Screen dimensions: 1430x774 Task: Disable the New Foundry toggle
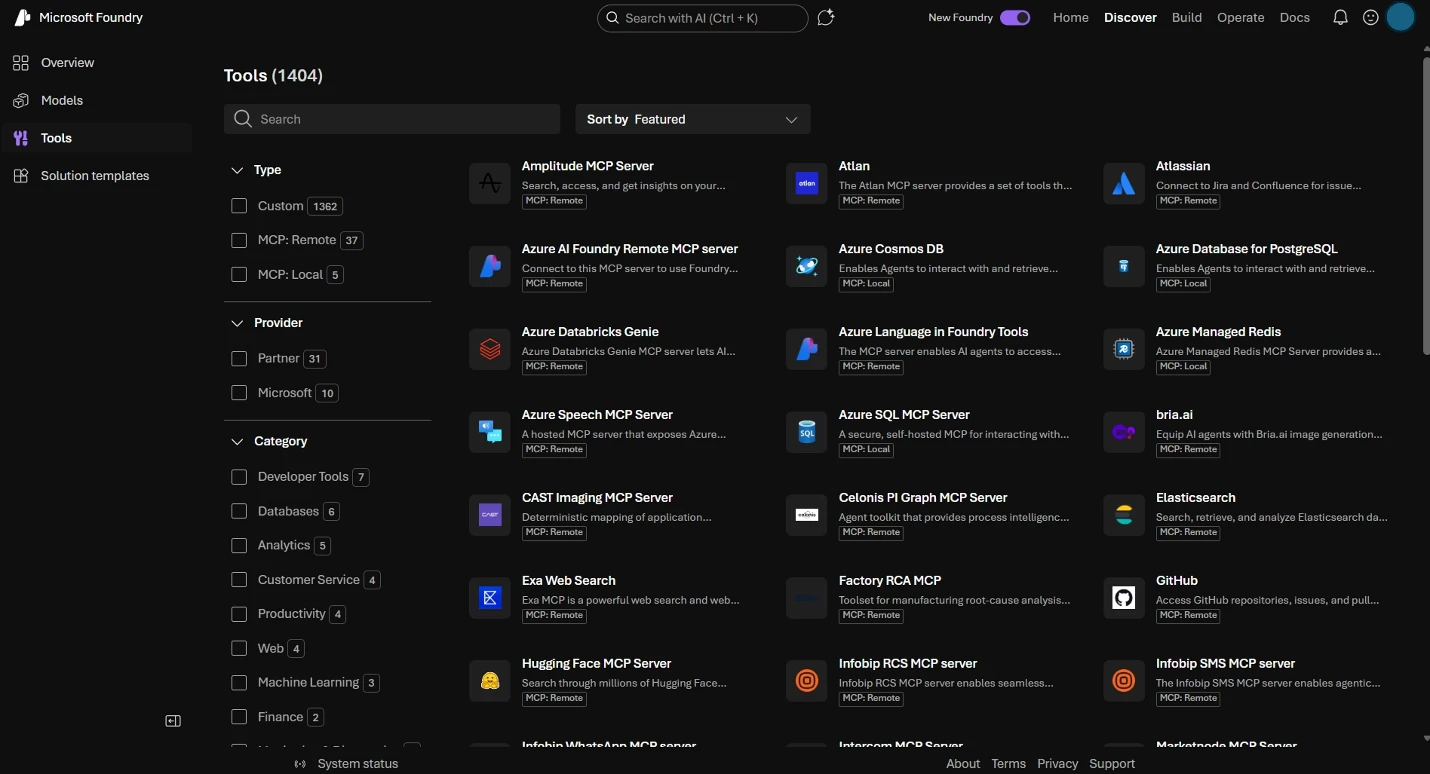click(x=1013, y=17)
